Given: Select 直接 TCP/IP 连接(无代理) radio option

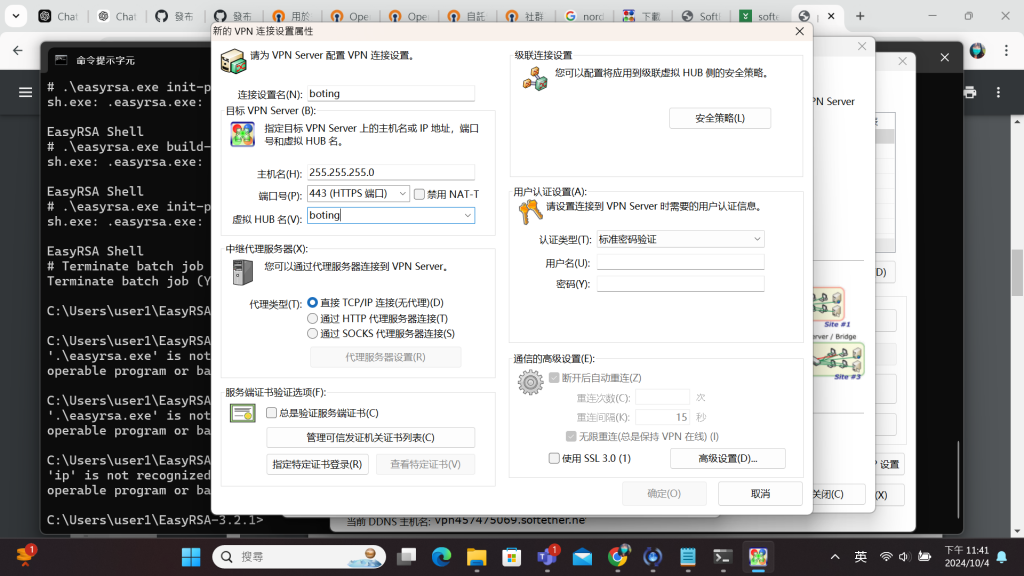Looking at the screenshot, I should (x=312, y=302).
